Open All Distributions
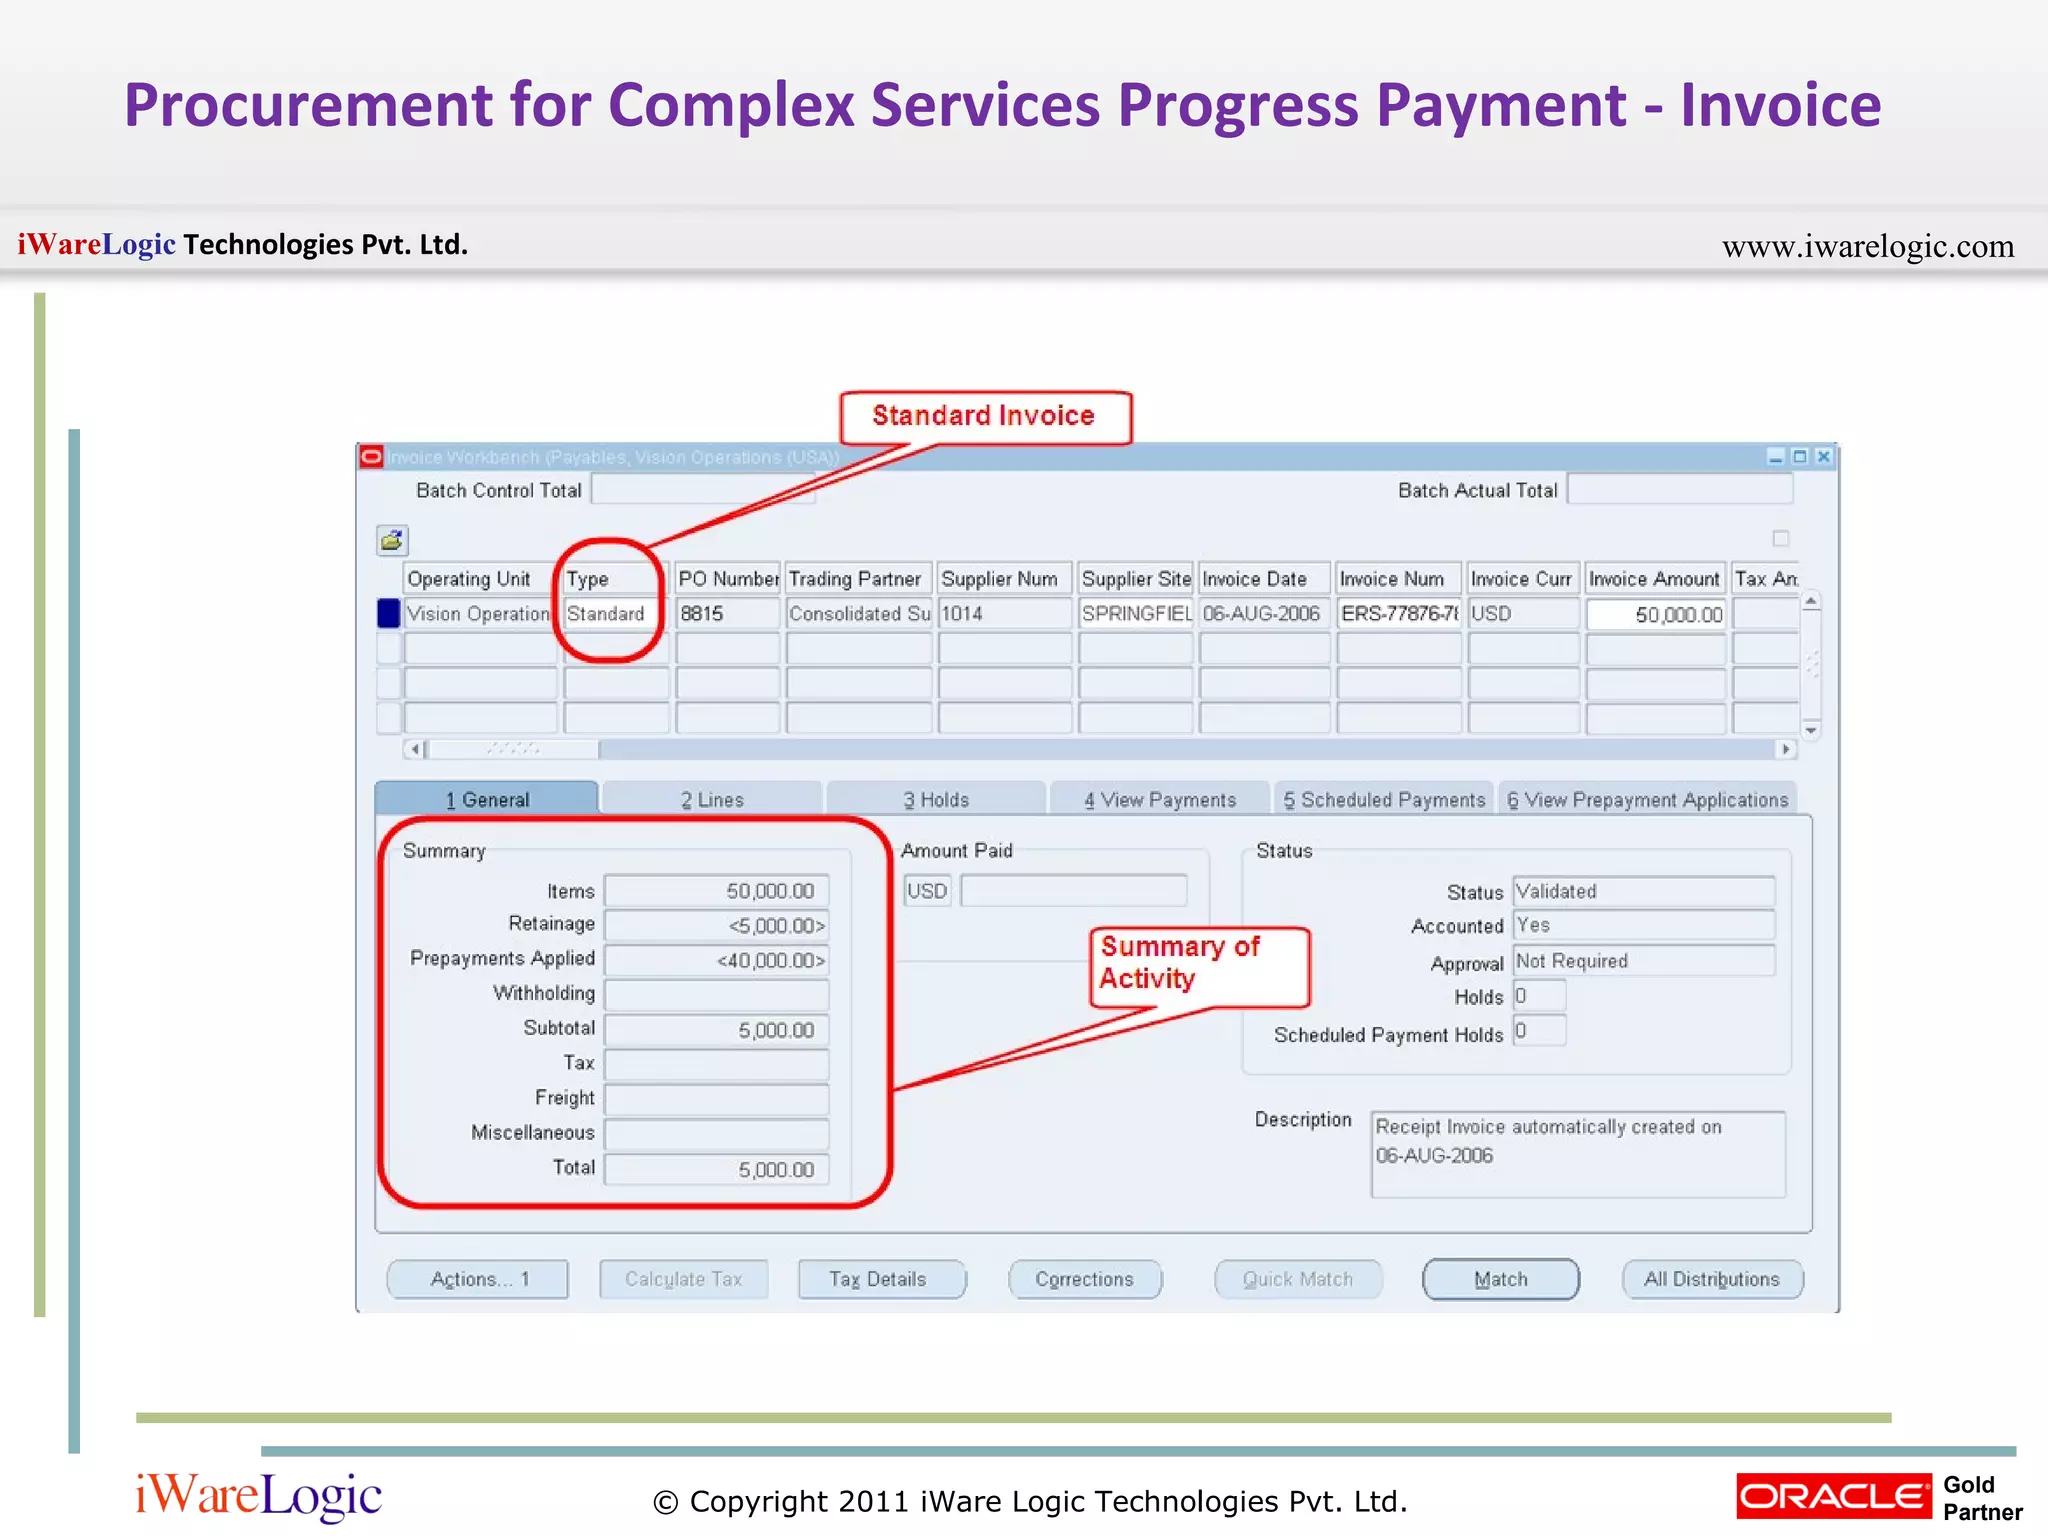Viewport: 2048px width, 1536px height. point(1712,1279)
